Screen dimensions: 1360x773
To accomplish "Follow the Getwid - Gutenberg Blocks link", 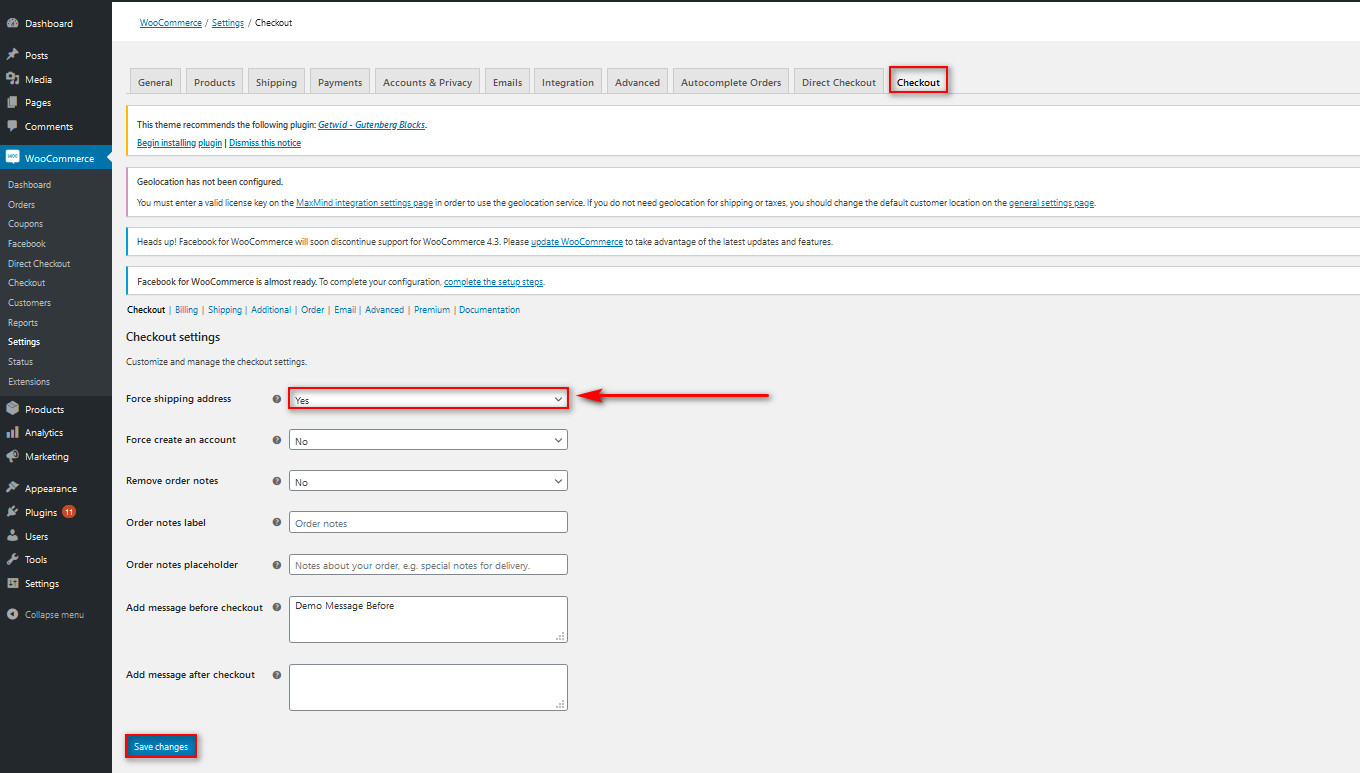I will 372,125.
